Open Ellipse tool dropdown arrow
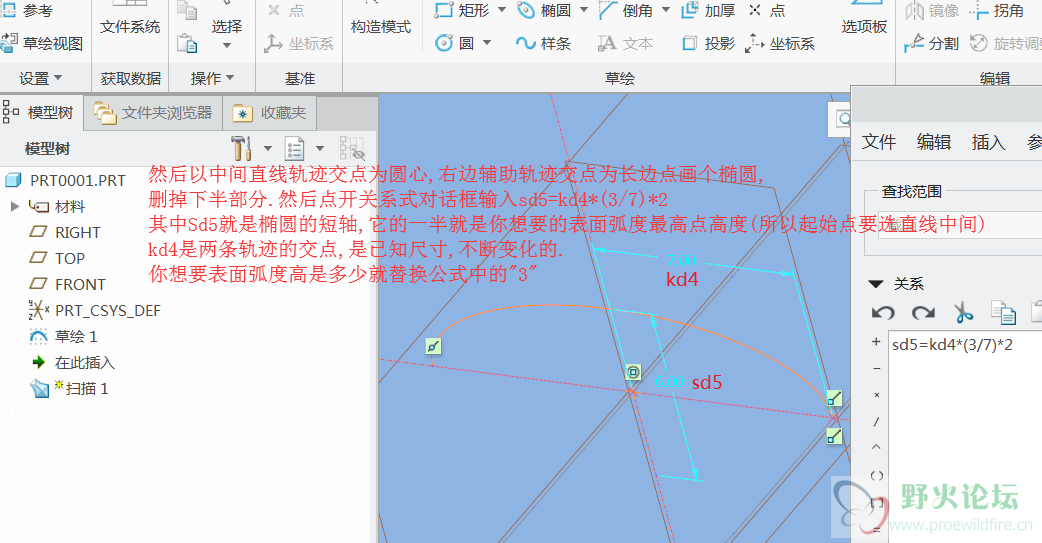This screenshot has width=1042, height=543. click(x=583, y=10)
